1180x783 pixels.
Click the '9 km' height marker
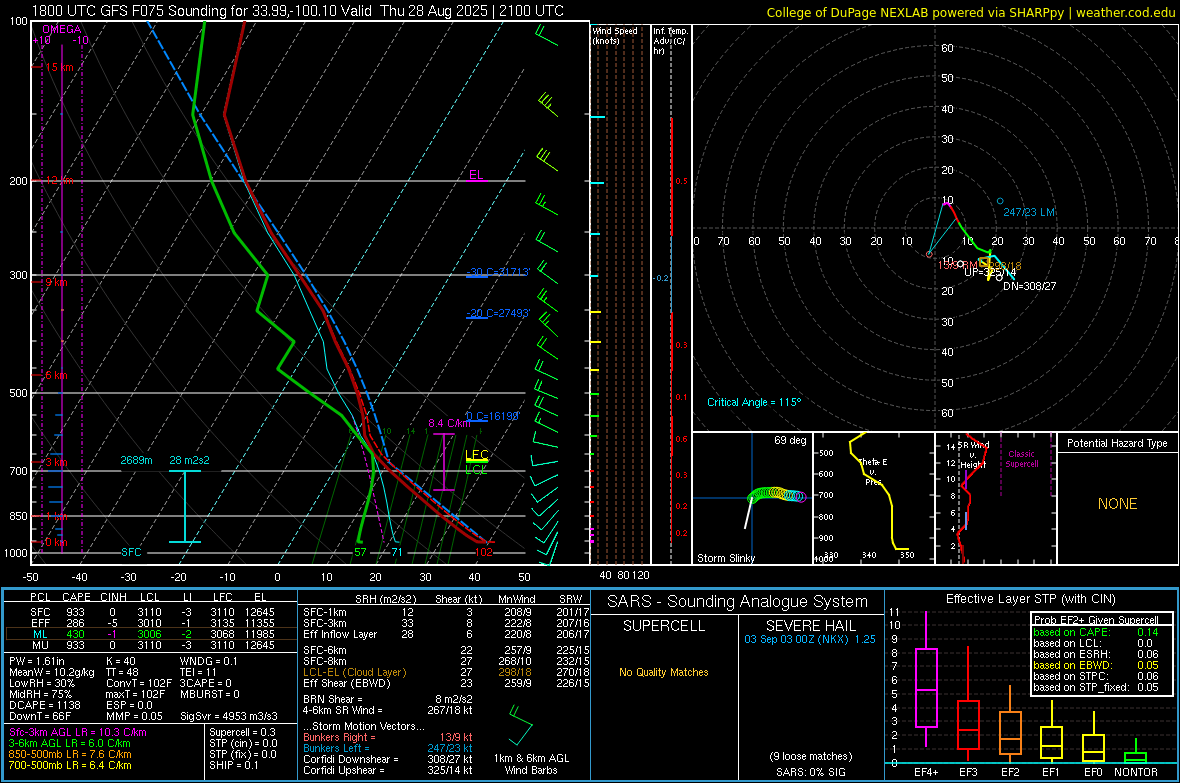point(56,282)
